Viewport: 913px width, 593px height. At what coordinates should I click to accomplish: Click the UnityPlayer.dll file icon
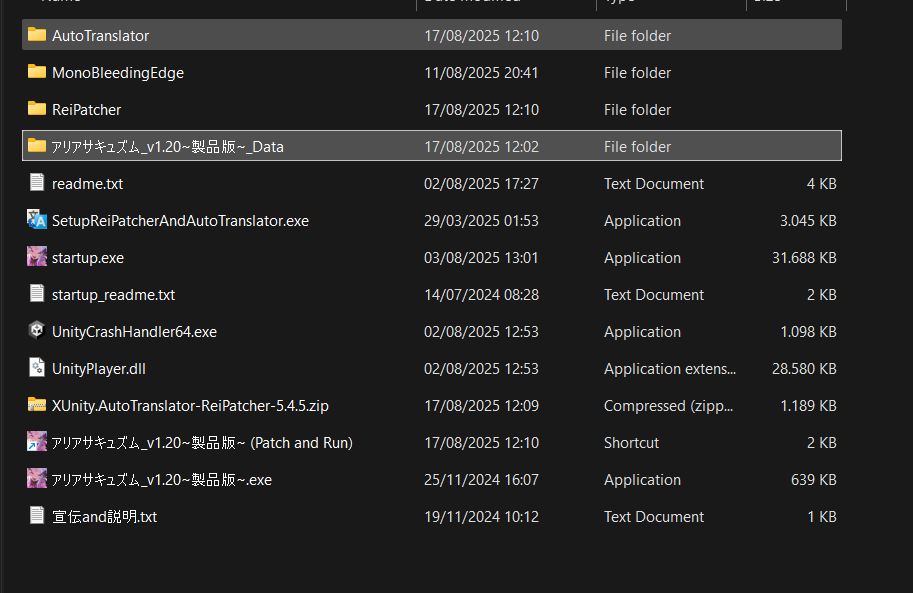37,368
